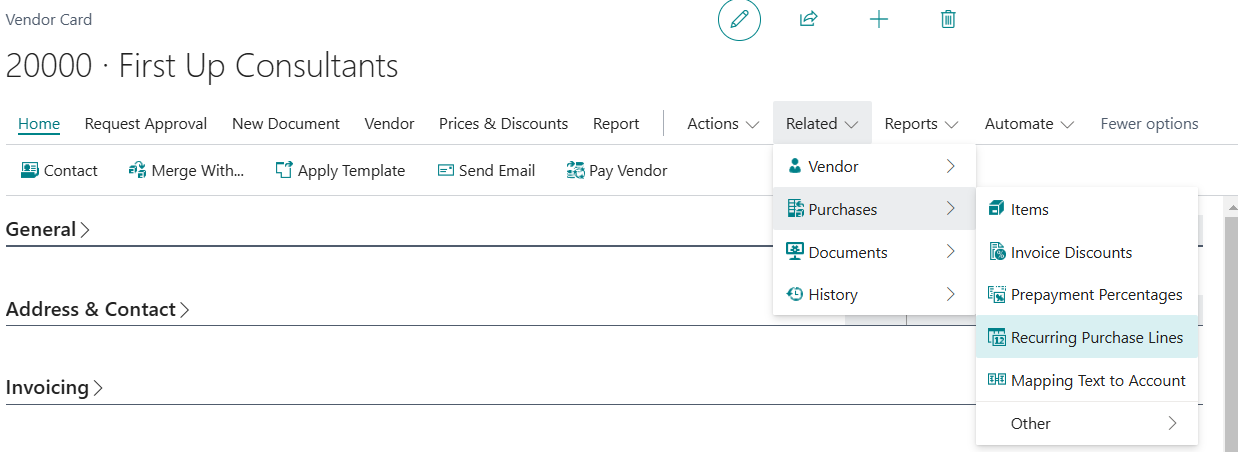The image size is (1238, 452).
Task: Expand the Address & Contact section
Action: 98,309
